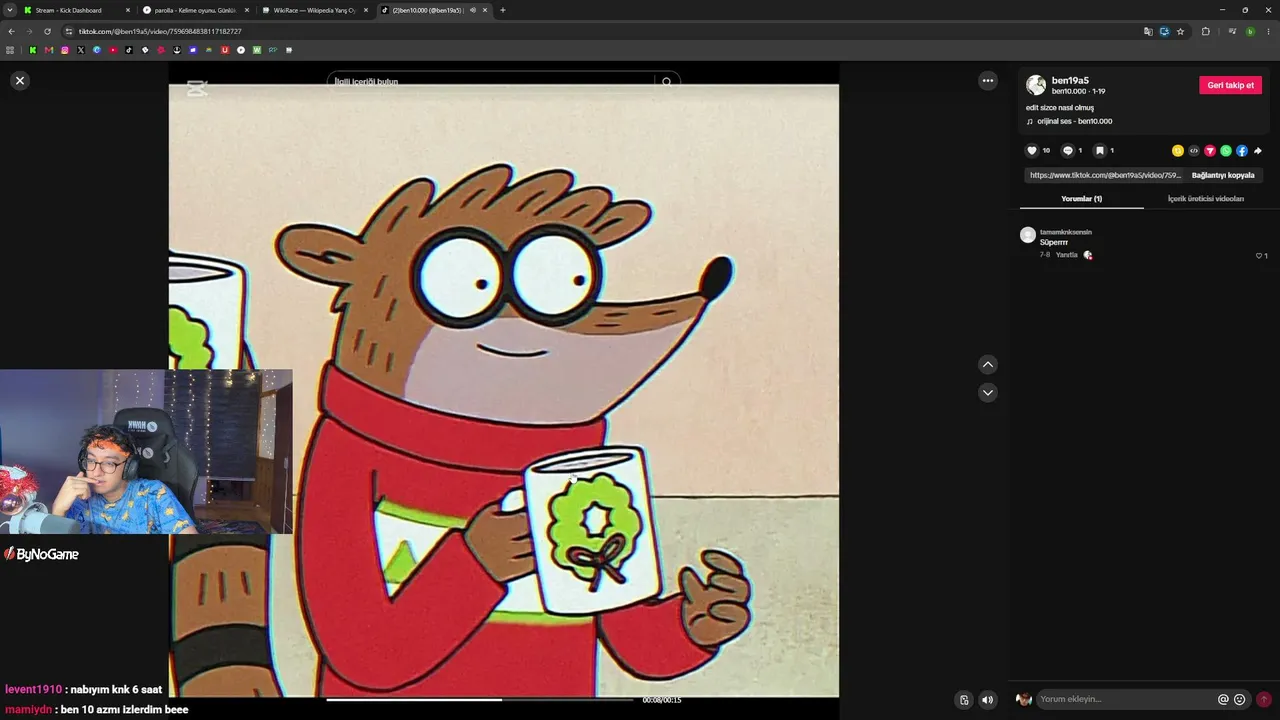Viewport: 1280px width, 720px height.
Task: Share the video to WhatsApp
Action: point(1226,151)
